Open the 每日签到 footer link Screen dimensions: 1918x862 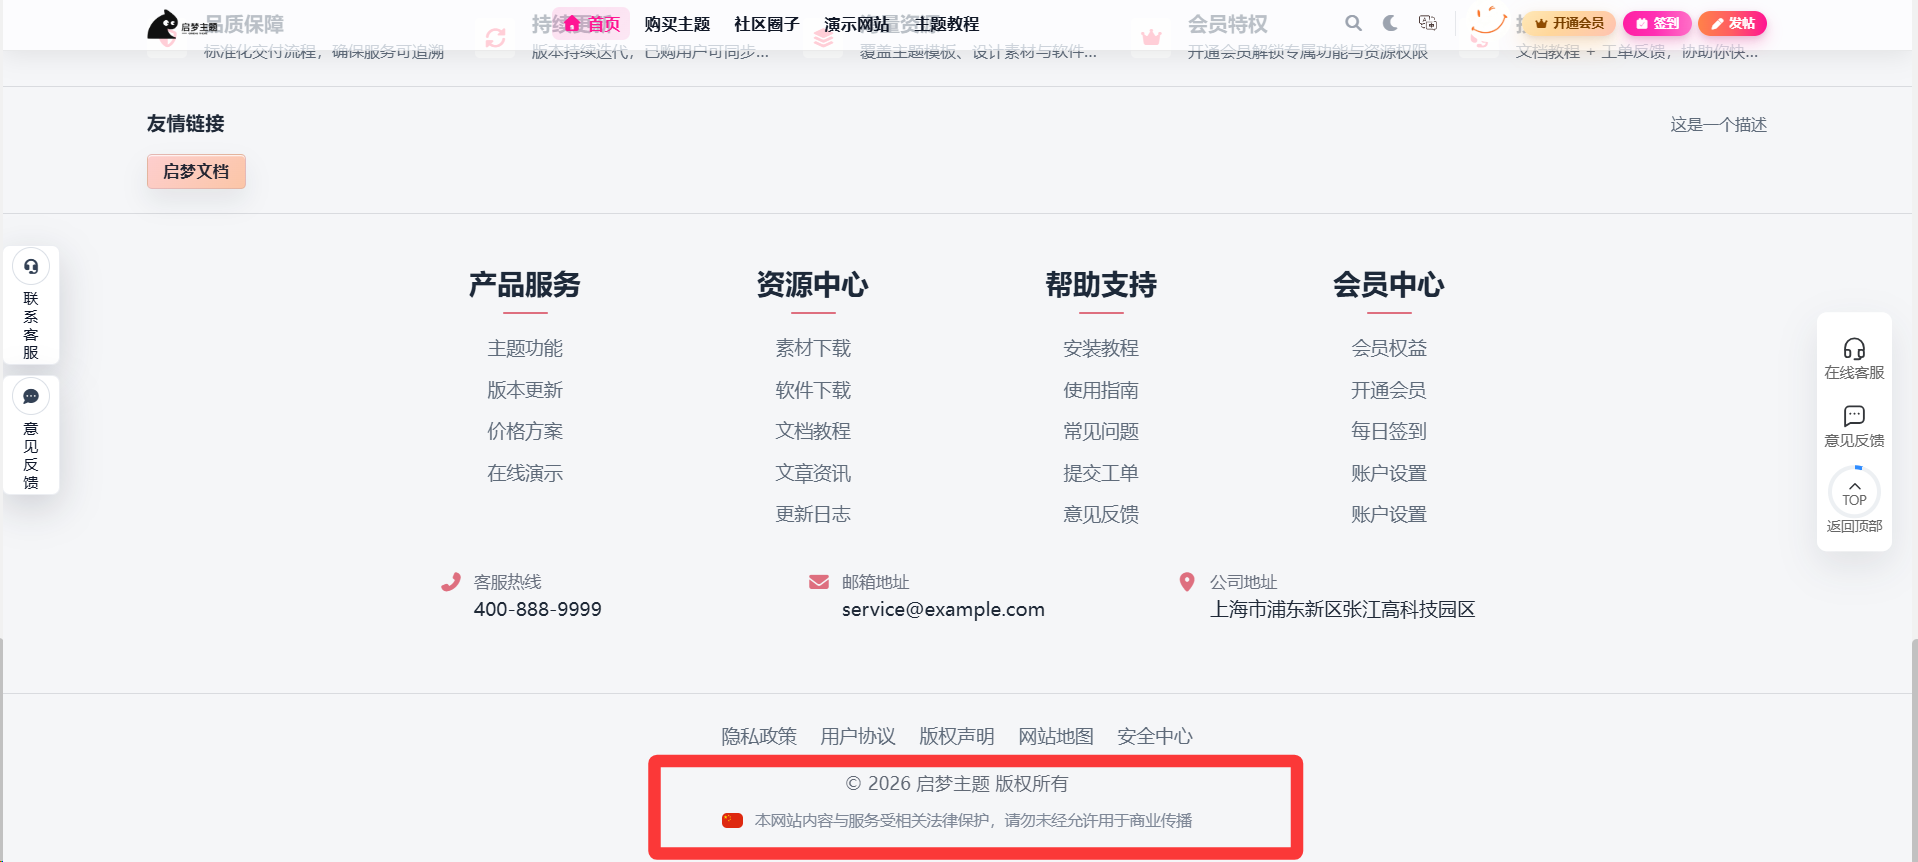coord(1389,431)
